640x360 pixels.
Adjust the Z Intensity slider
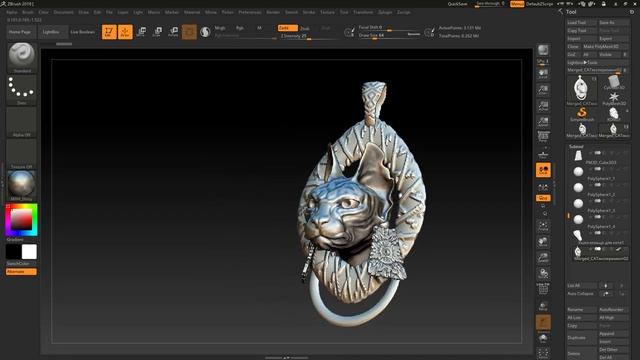click(309, 36)
